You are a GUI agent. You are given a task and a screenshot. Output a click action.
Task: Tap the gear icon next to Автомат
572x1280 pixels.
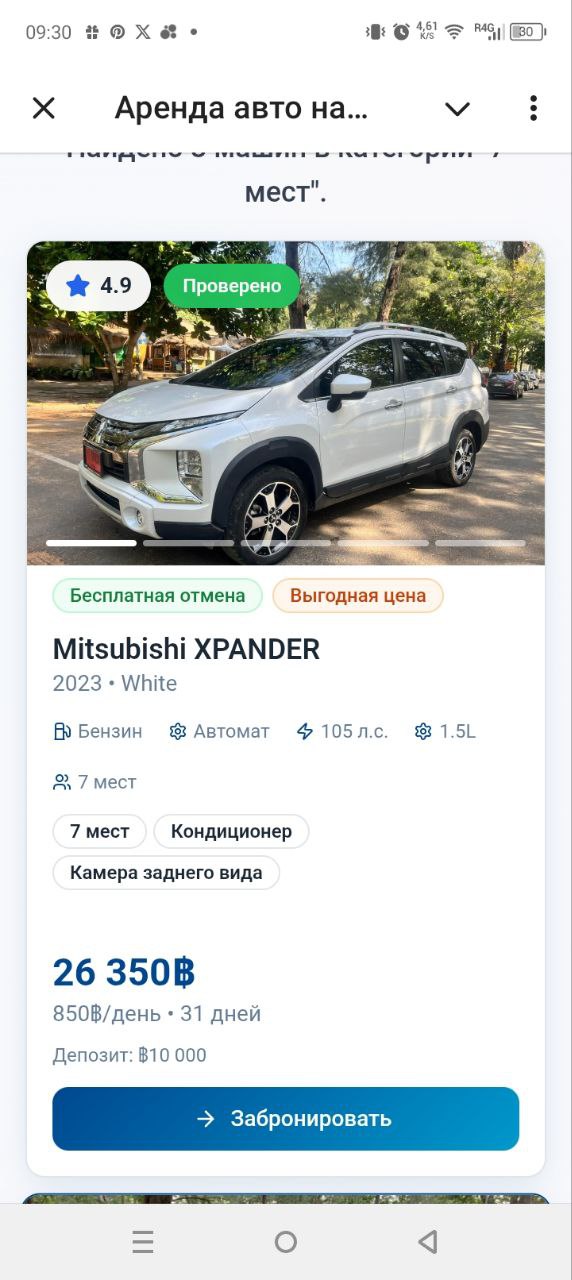pos(178,731)
